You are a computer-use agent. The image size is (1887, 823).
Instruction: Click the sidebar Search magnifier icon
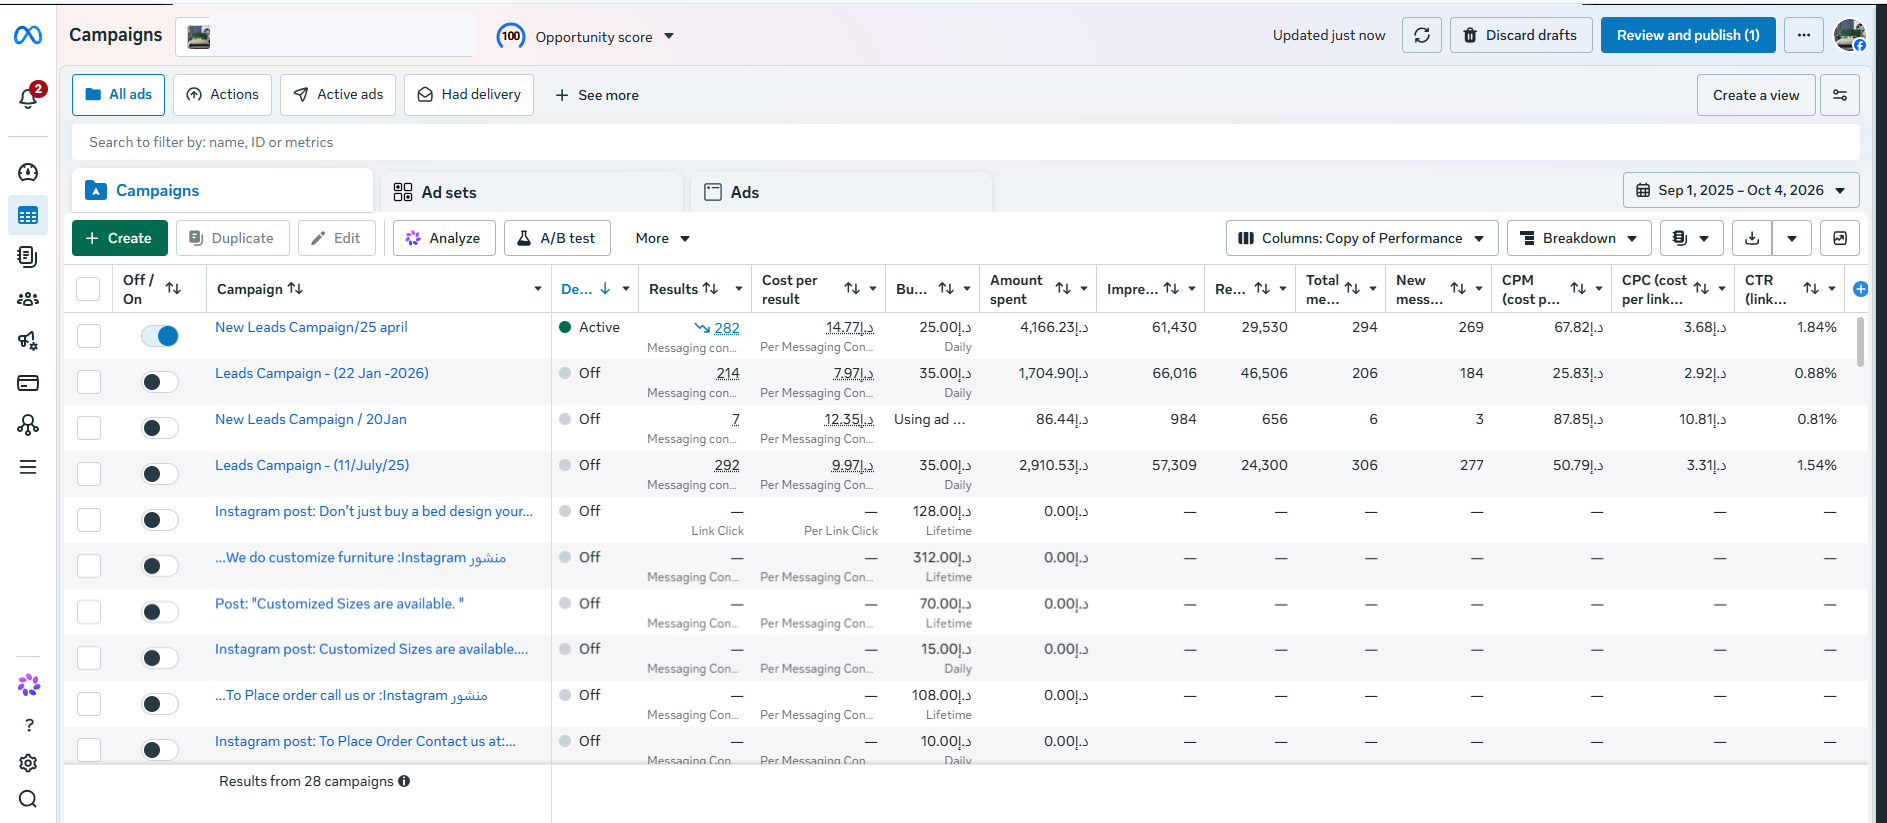tap(28, 799)
